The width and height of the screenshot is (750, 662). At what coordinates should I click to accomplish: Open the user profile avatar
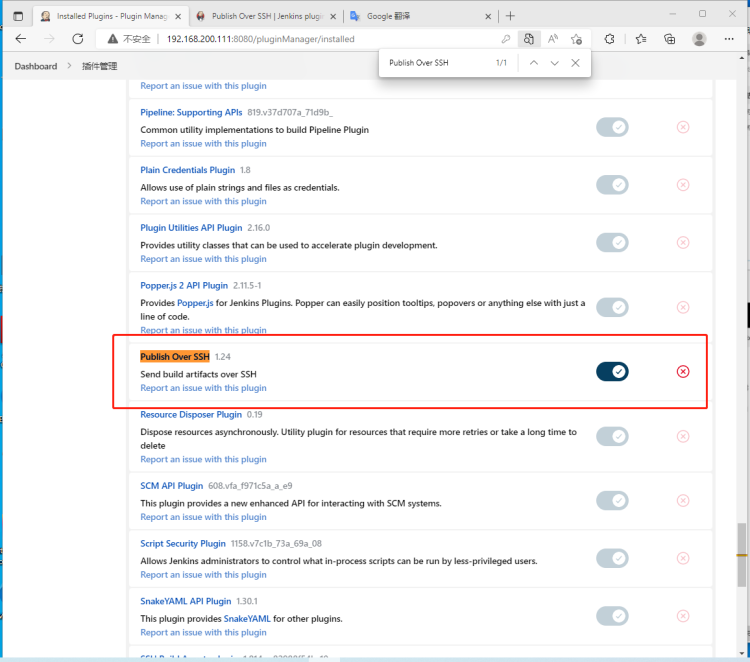(699, 39)
